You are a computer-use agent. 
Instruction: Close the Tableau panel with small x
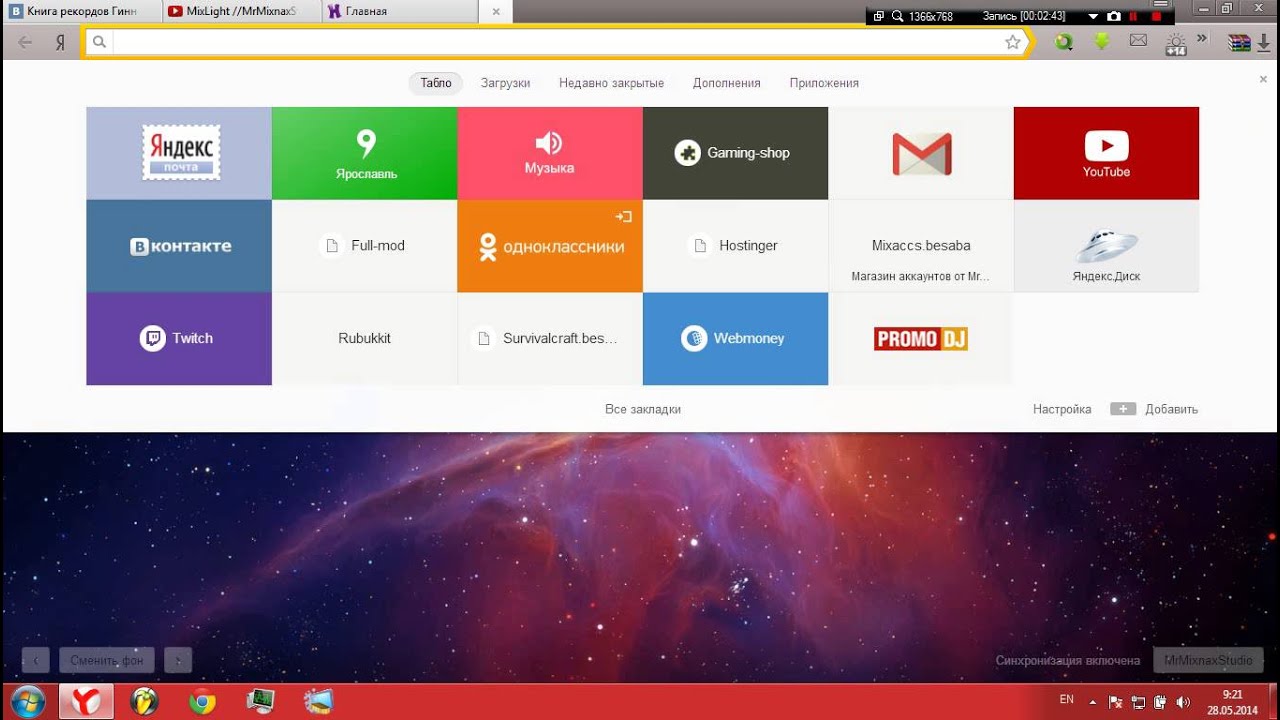tap(1263, 79)
